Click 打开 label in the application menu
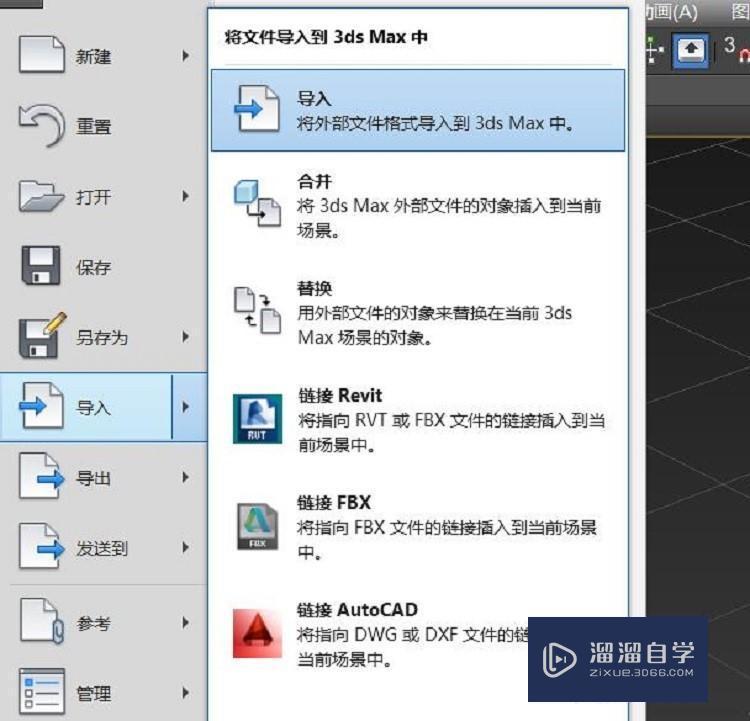750x721 pixels. coord(93,197)
